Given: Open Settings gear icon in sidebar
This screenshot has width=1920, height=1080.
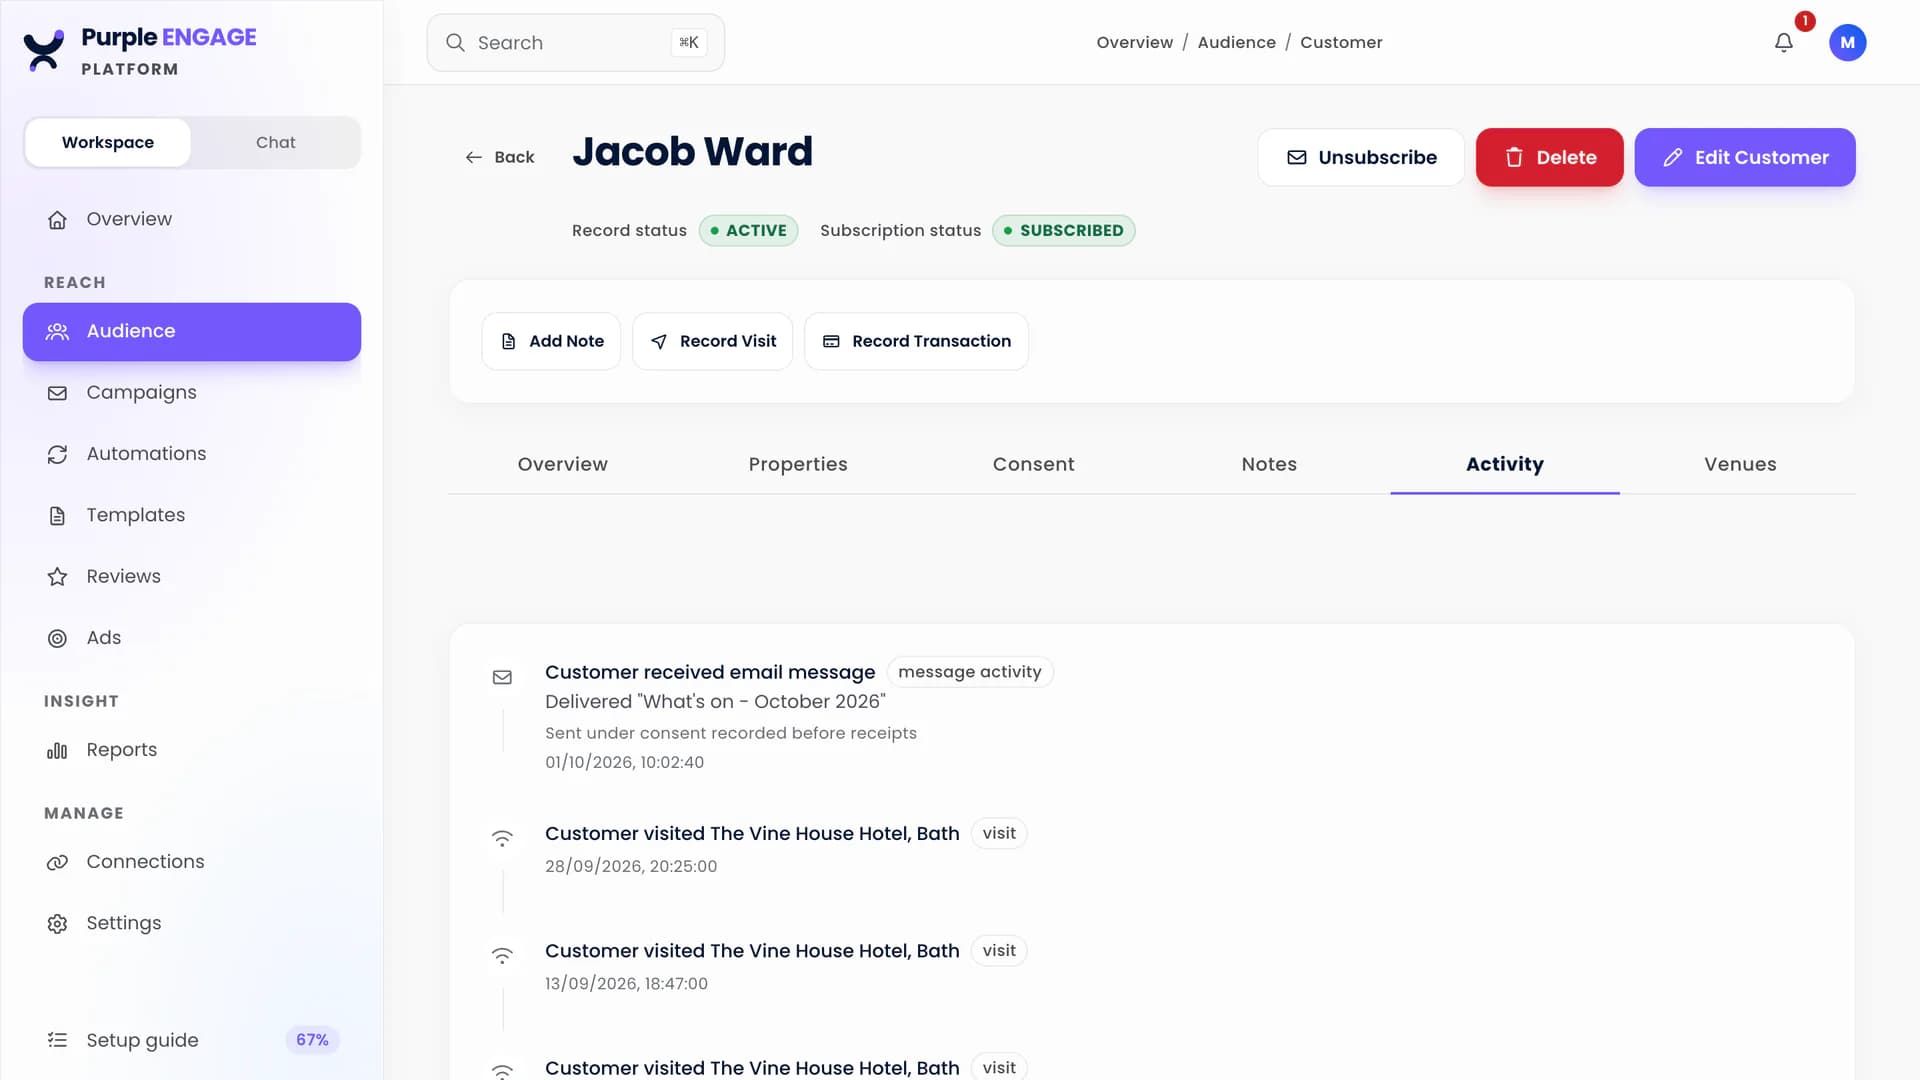Looking at the screenshot, I should coord(57,924).
